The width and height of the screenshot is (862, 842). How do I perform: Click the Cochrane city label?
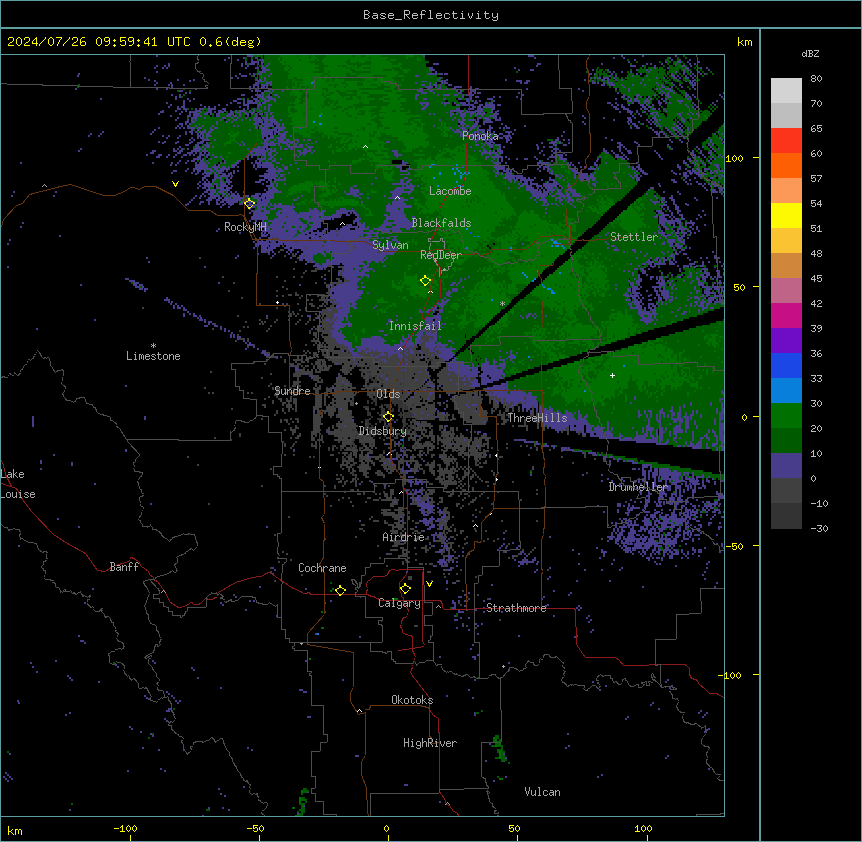tap(322, 568)
